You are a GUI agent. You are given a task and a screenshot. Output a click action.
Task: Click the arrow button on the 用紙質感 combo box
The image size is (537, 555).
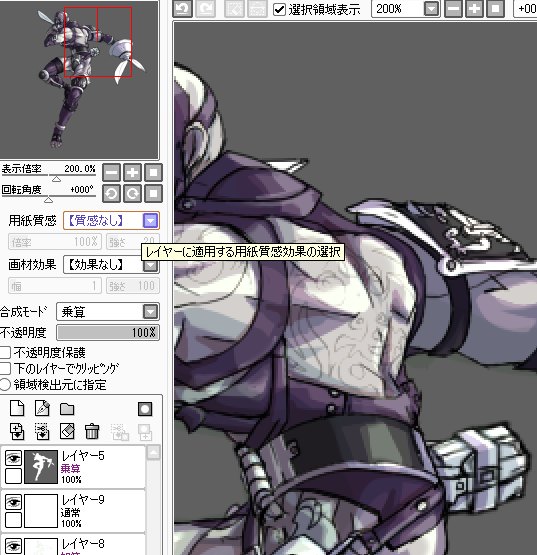150,221
